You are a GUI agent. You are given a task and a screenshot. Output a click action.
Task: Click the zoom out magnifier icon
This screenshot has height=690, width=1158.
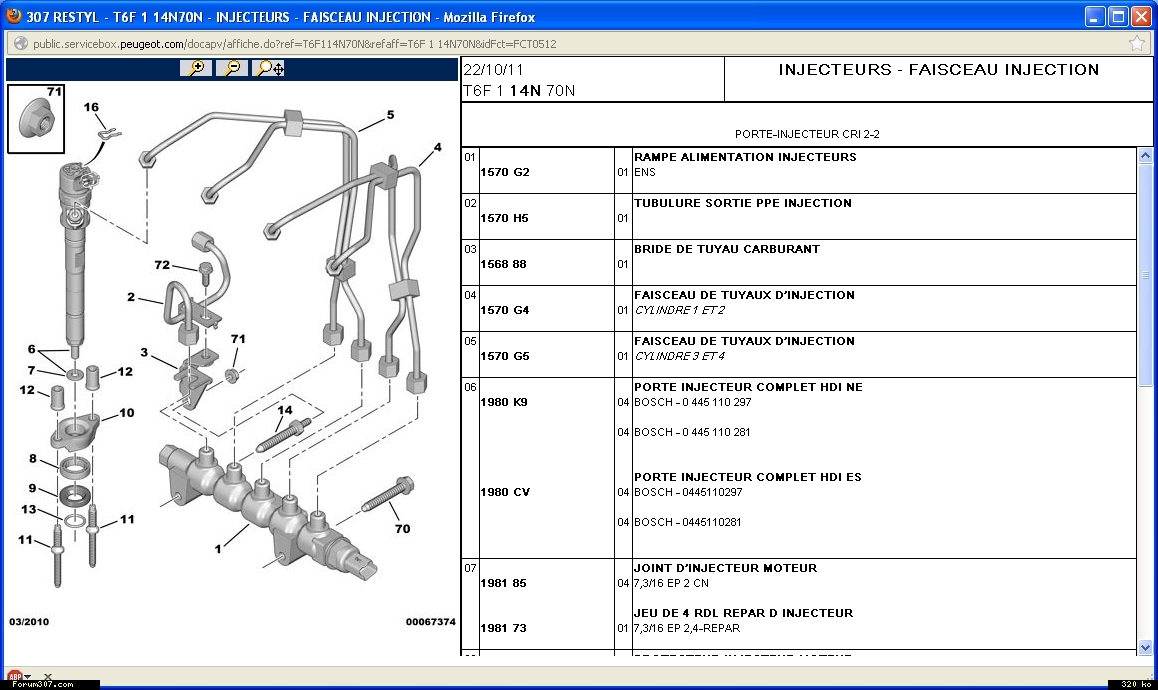[232, 68]
